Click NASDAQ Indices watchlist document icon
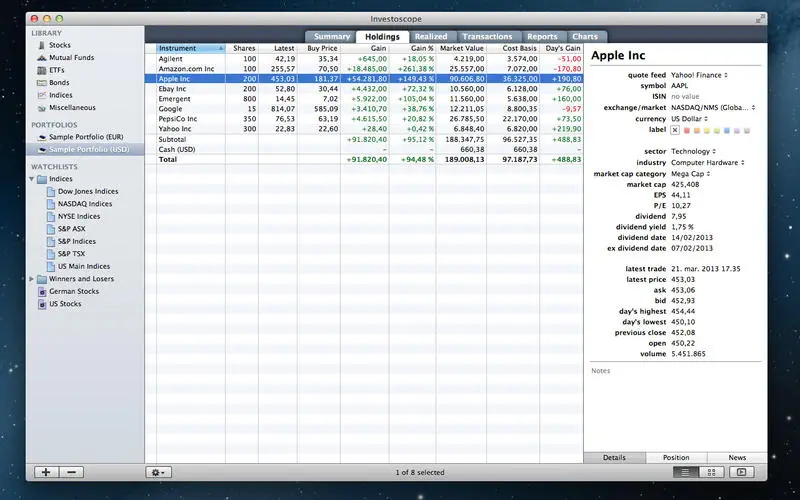Viewport: 800px width, 500px height. coord(51,204)
